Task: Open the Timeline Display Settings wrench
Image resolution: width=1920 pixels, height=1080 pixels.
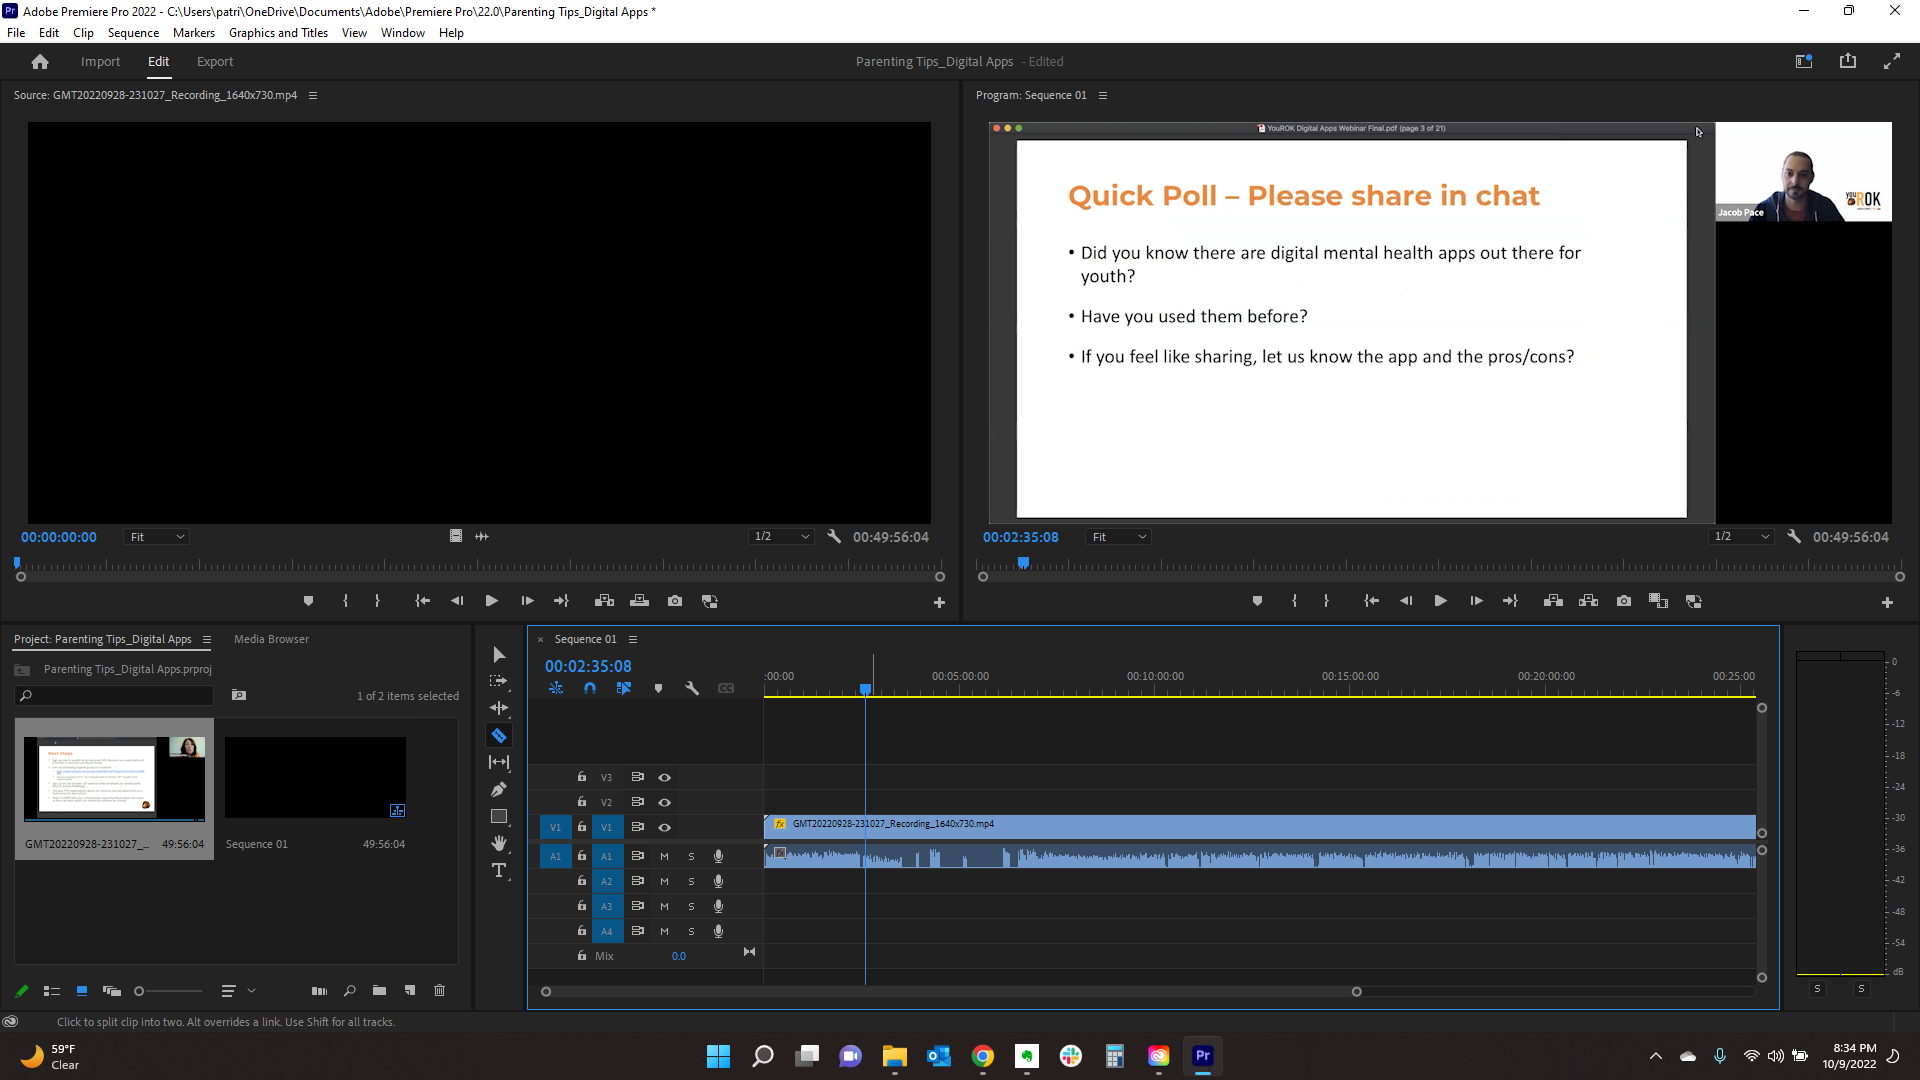Action: point(693,688)
